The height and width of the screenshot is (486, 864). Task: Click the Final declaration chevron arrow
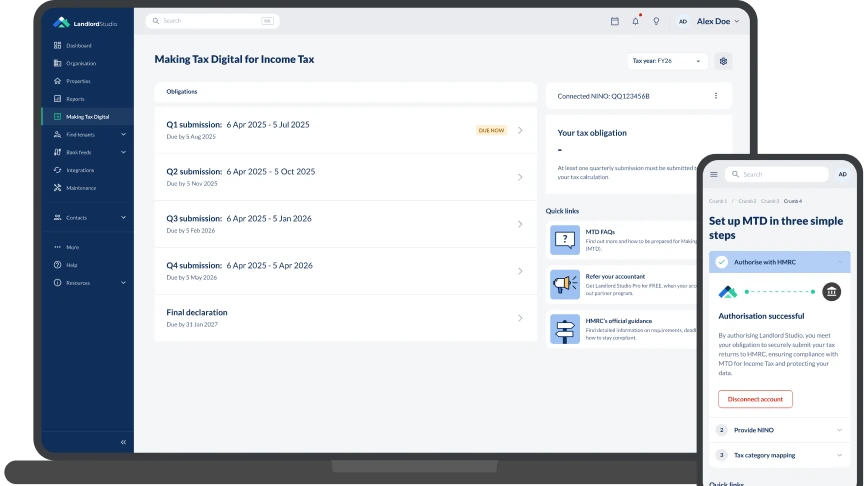(520, 318)
